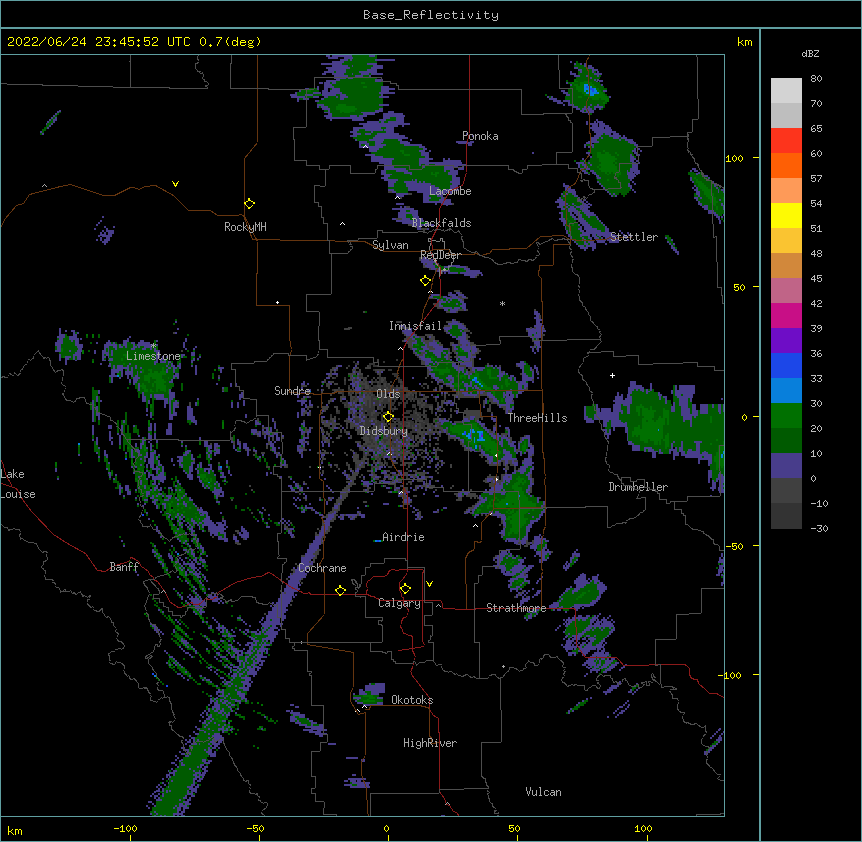
Task: Select the RedDeer city label
Action: pos(440,255)
